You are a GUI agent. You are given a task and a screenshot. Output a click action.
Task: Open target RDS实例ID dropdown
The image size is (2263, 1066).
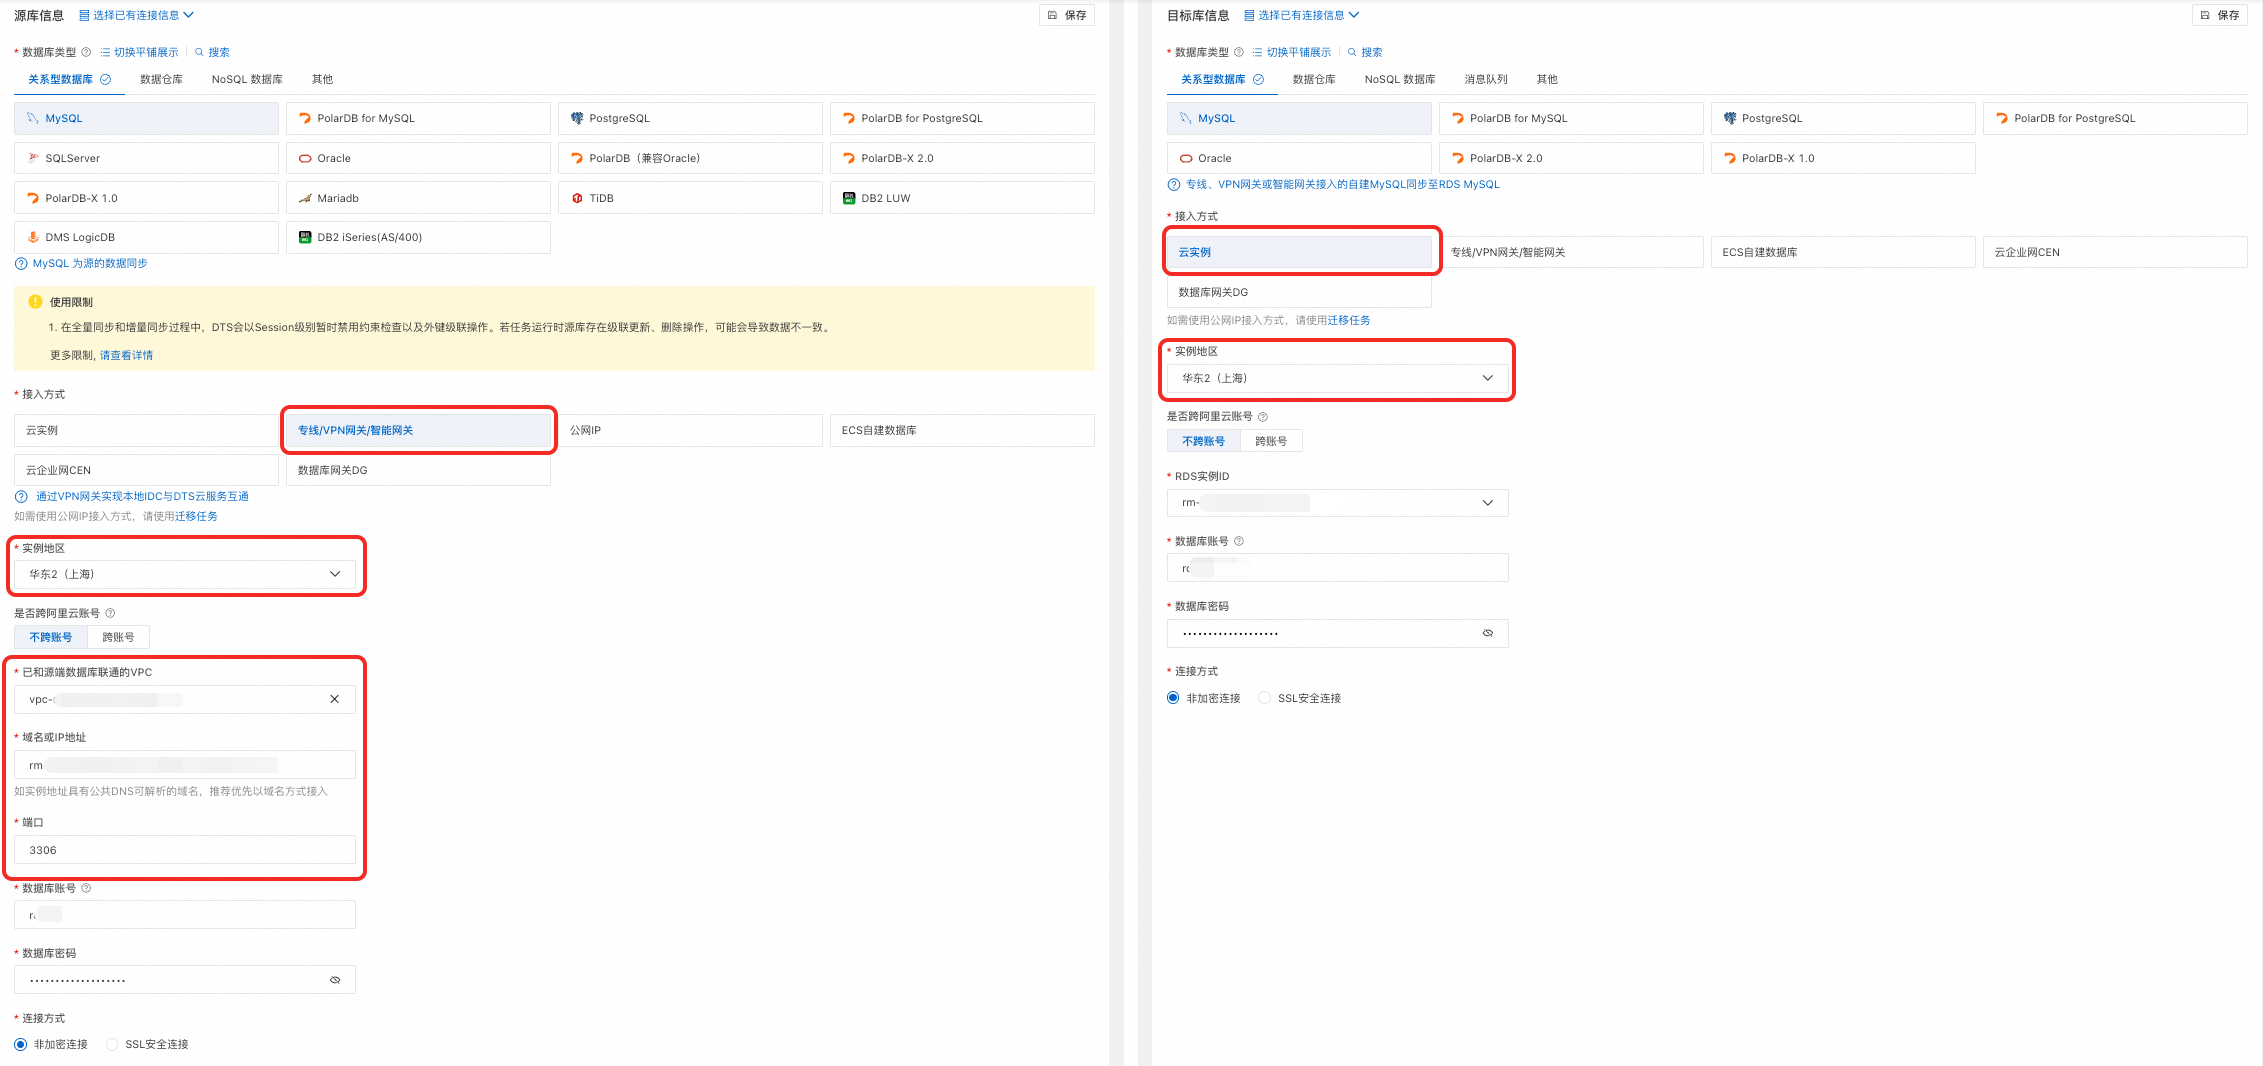click(1337, 503)
